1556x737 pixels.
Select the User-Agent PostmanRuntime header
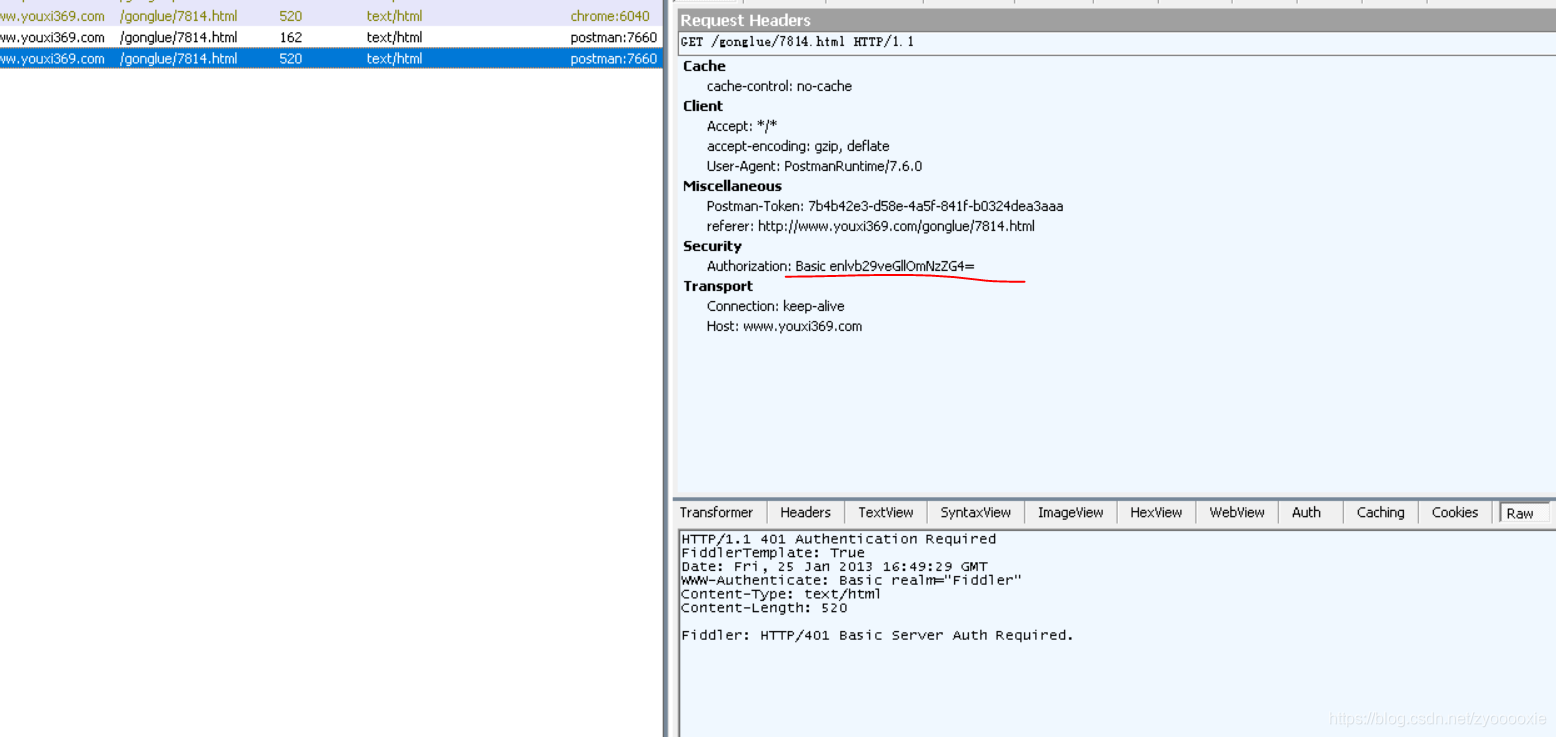(x=814, y=166)
